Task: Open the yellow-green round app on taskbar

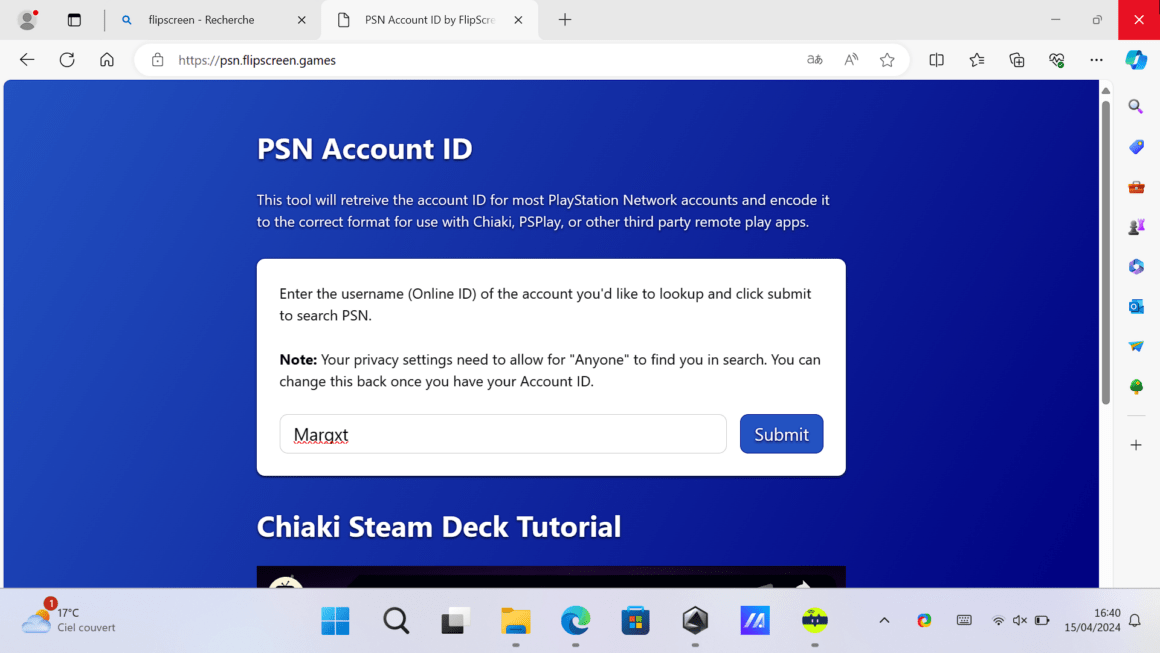Action: 815,620
